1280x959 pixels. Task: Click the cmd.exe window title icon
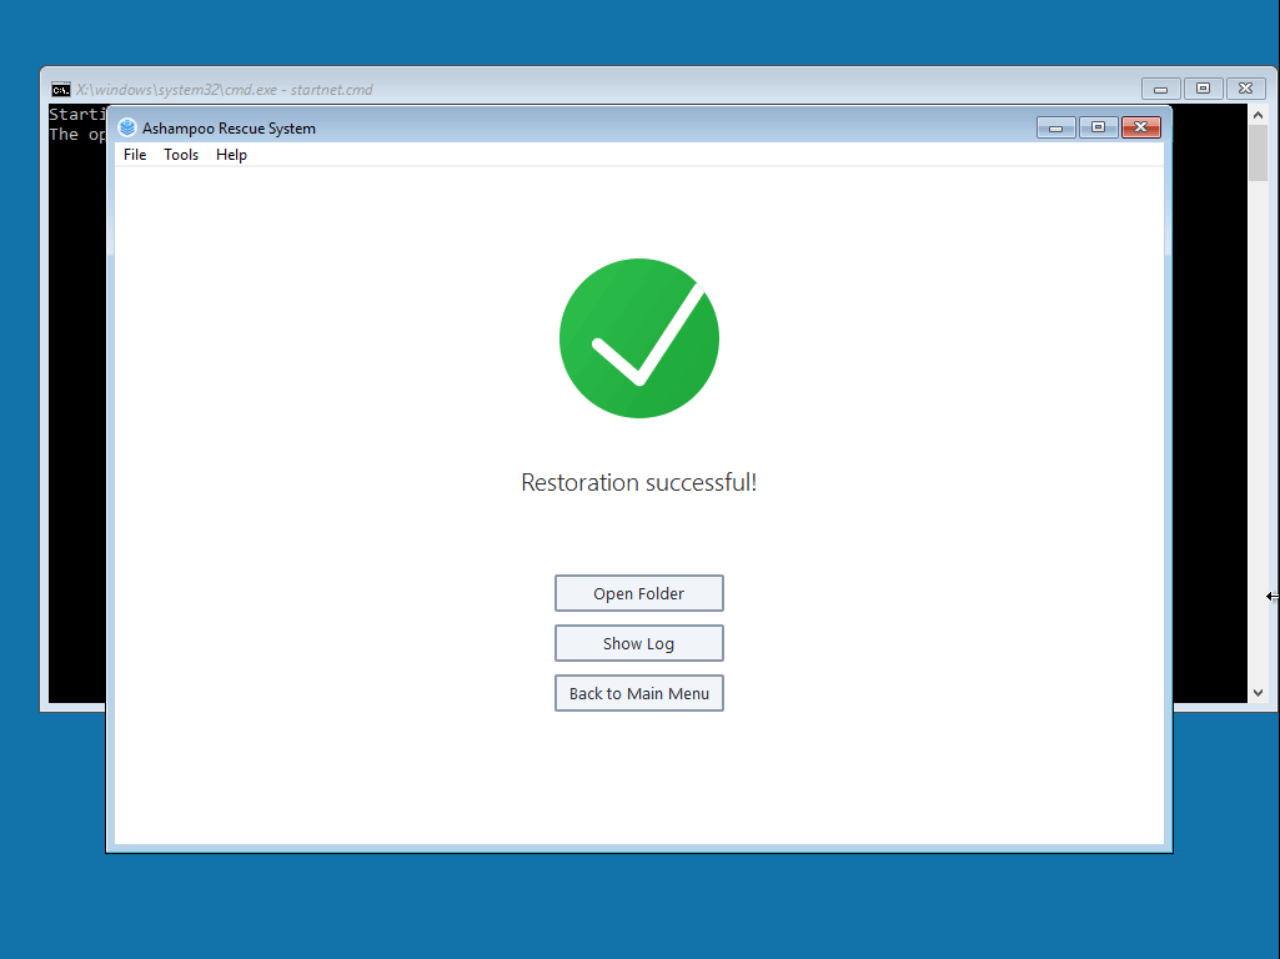point(61,90)
